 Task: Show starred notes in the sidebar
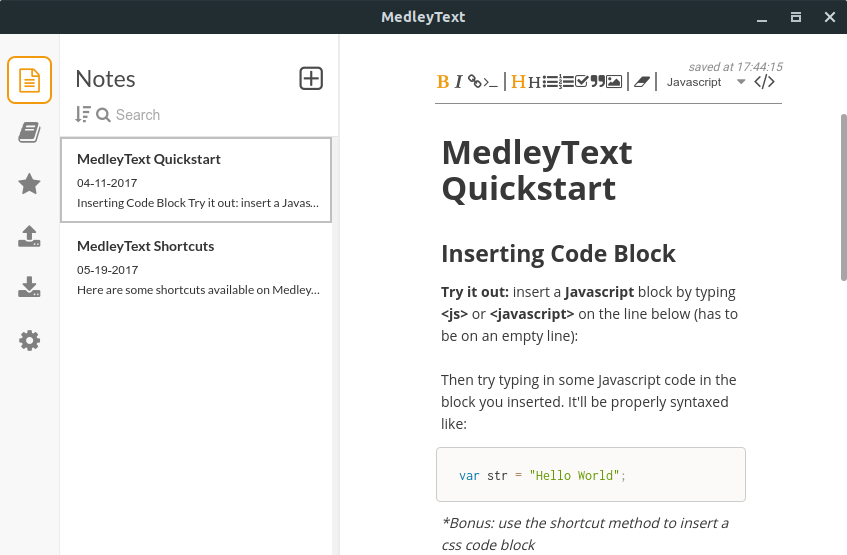coord(29,184)
